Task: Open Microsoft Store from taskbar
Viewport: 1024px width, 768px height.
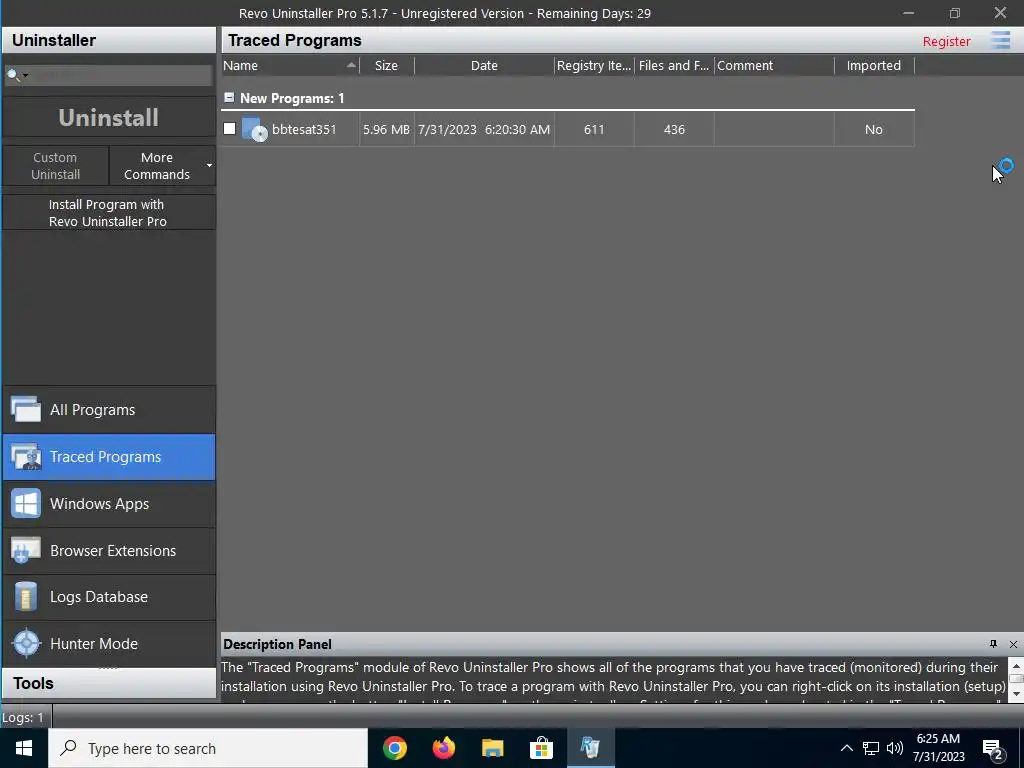Action: click(x=541, y=748)
